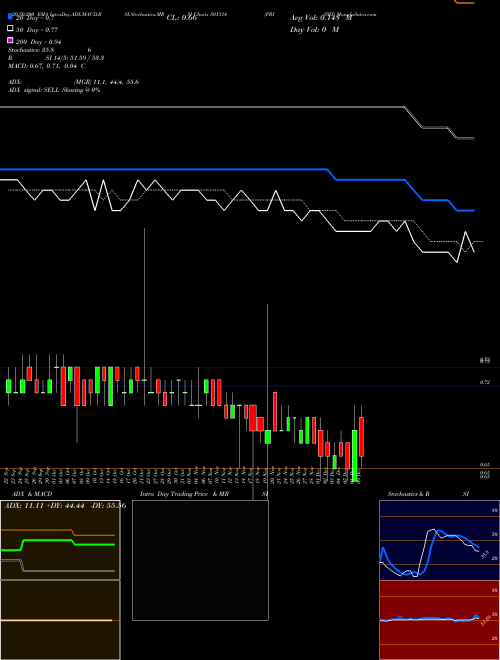This screenshot has width=500, height=660.
Task: Click the white 50 Day EMA legend swatch
Action: (10, 29)
